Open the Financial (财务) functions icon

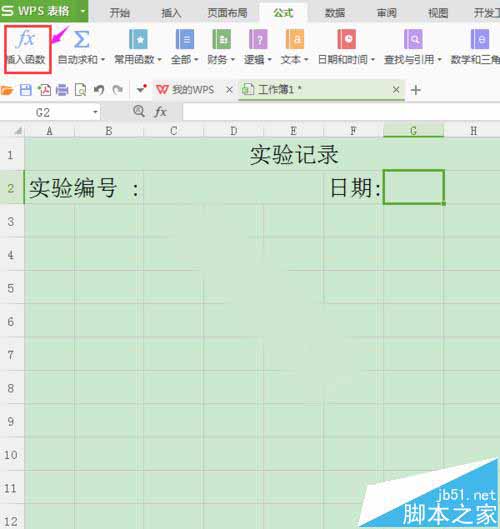pyautogui.click(x=221, y=39)
